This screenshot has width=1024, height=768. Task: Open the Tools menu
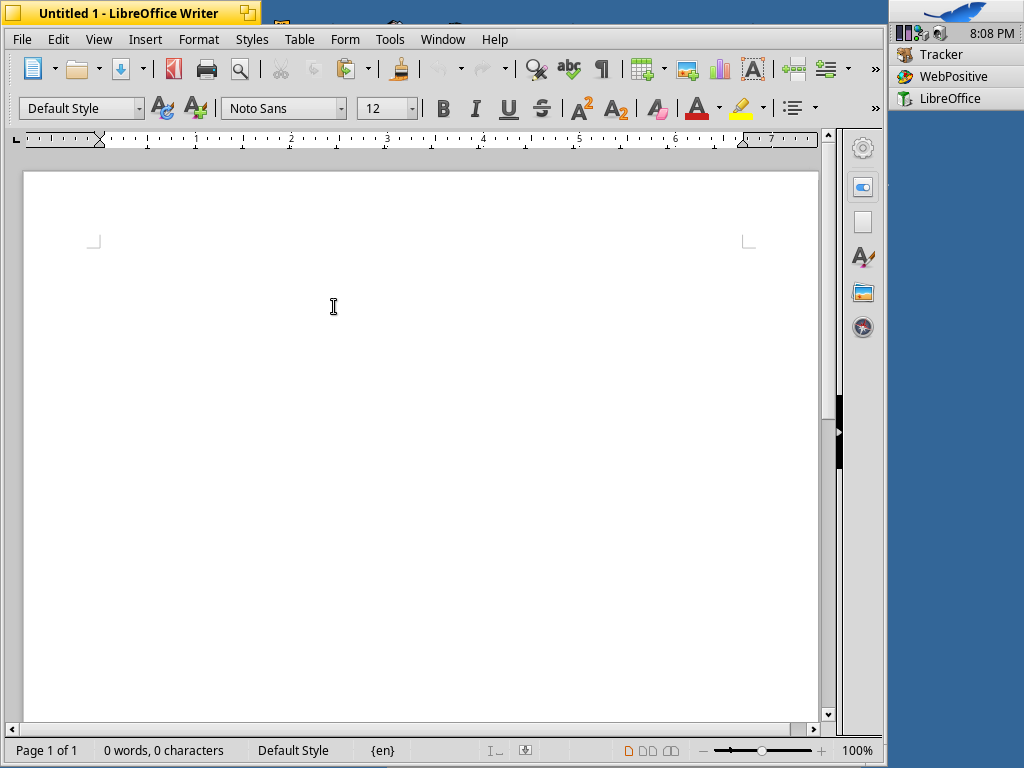coord(390,39)
